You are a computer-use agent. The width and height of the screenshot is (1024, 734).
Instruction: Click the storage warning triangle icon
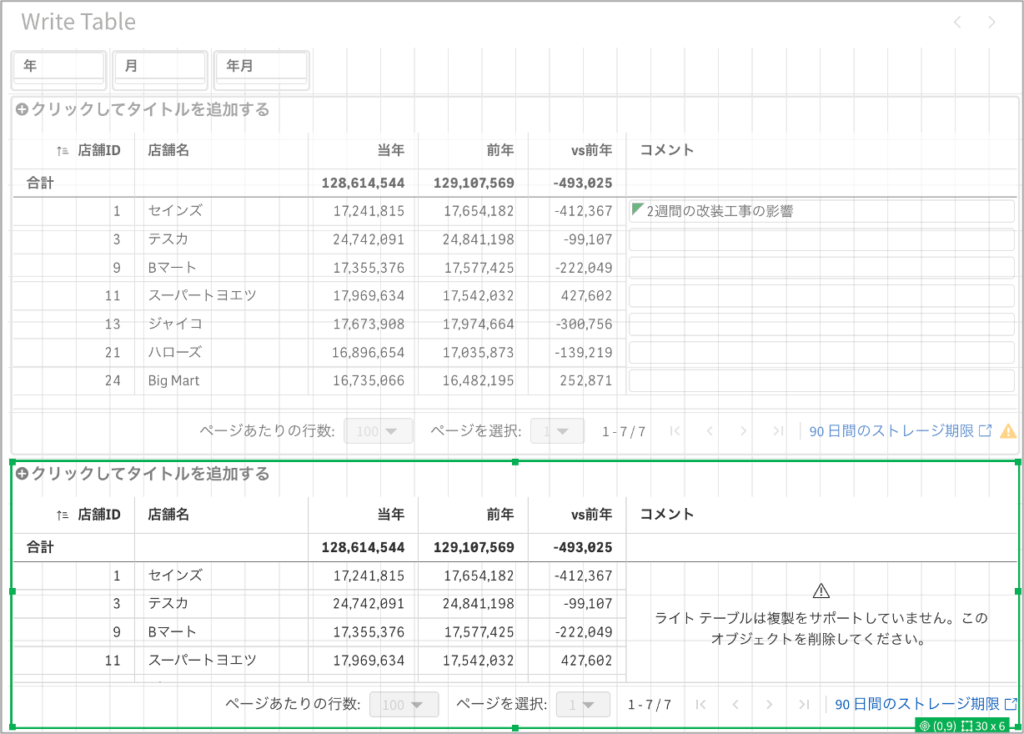tap(1007, 431)
